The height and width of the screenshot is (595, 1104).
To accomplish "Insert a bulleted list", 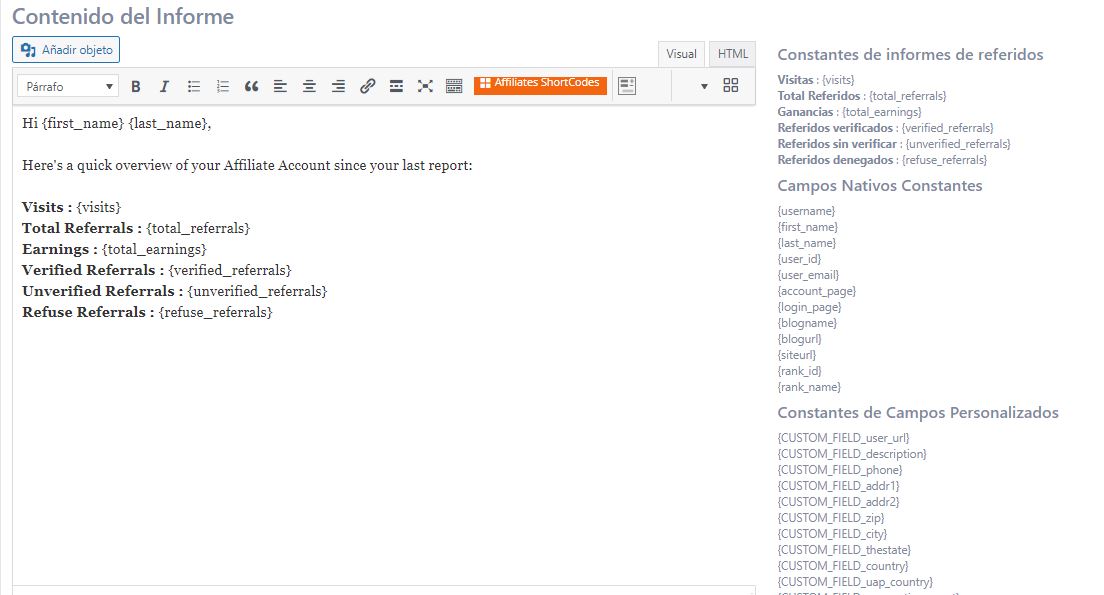I will coord(194,87).
